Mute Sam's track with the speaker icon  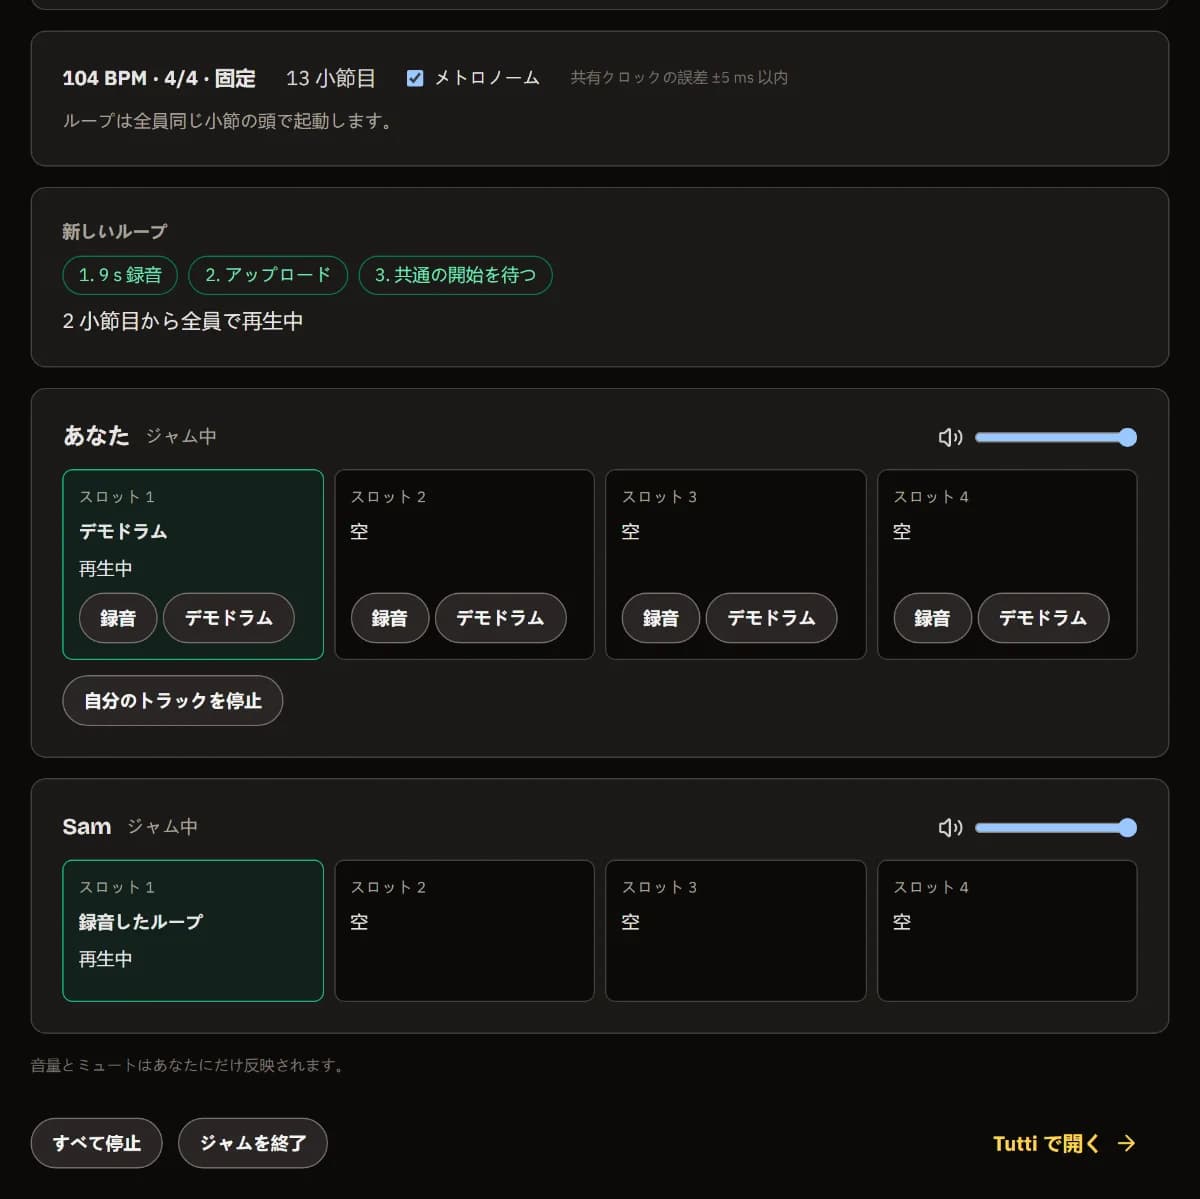950,827
